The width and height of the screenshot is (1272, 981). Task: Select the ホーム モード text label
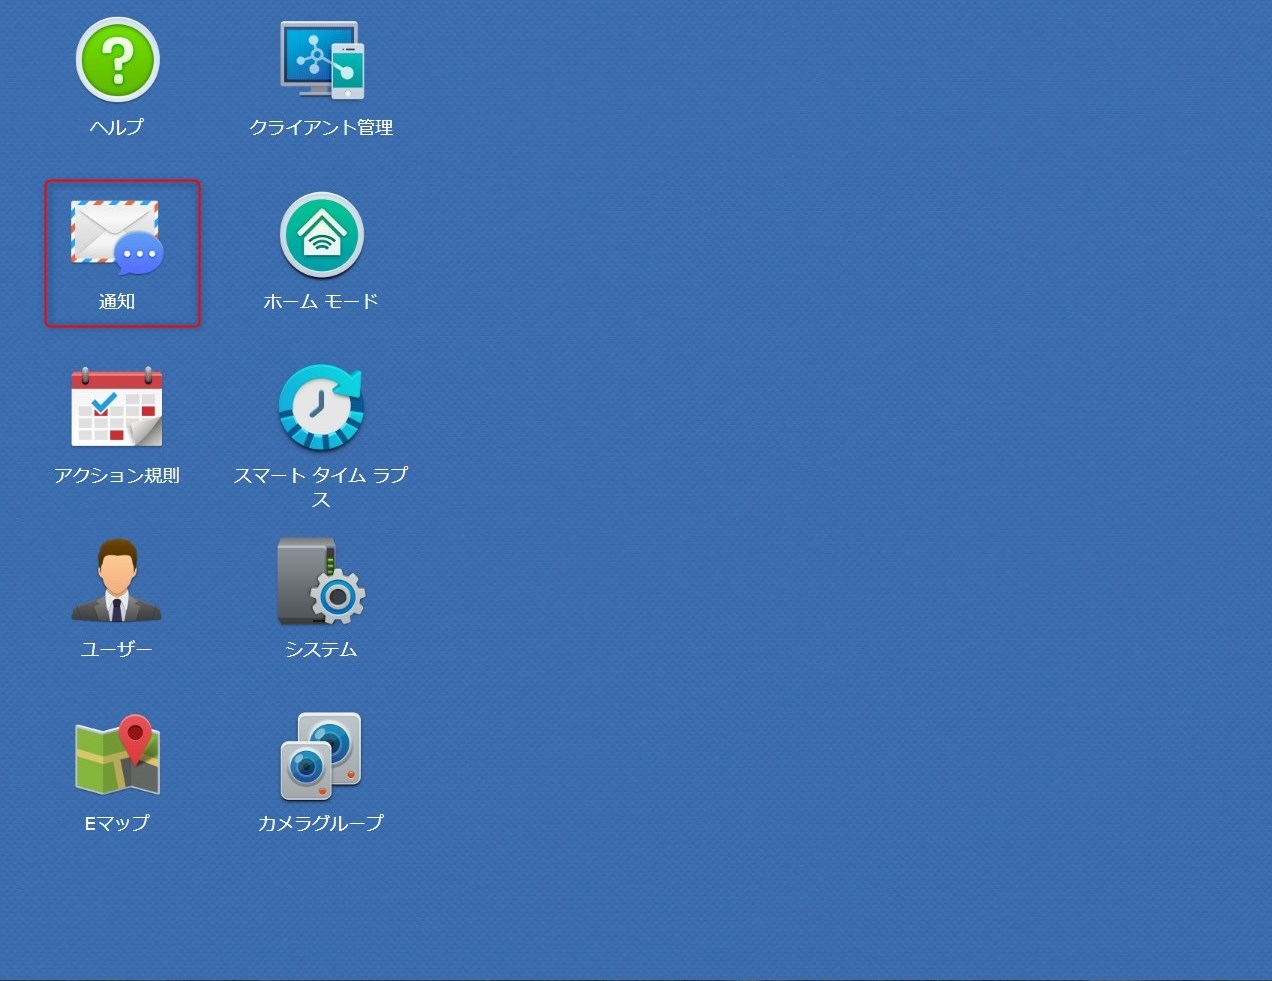(x=321, y=301)
